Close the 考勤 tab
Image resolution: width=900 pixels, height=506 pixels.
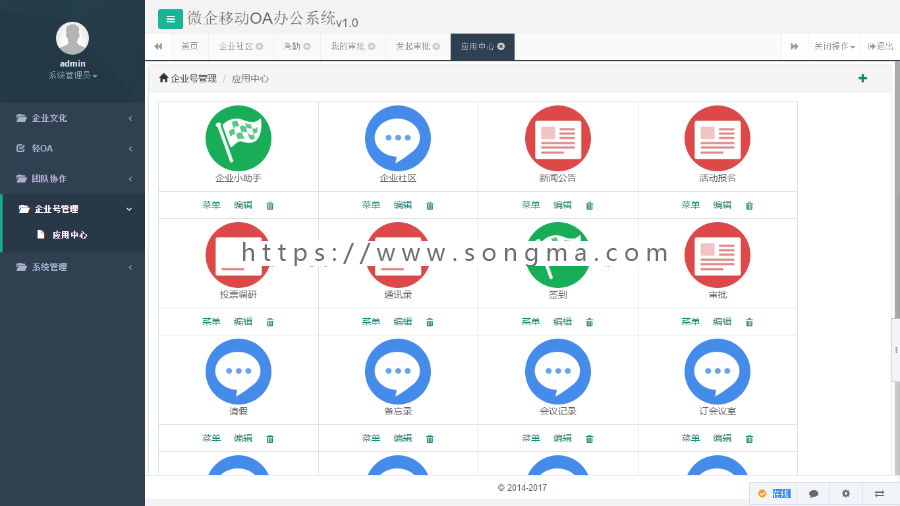pos(307,46)
